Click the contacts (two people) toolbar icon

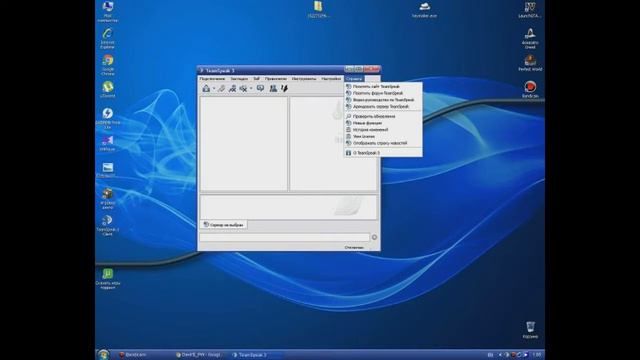[273, 88]
